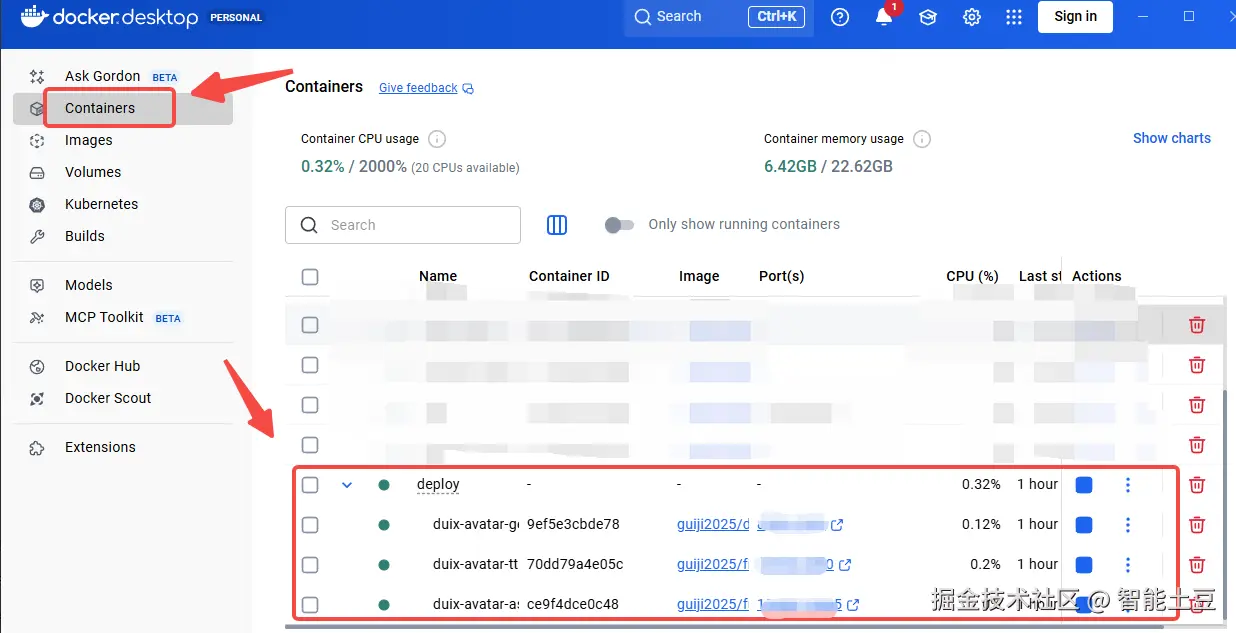
Task: Open the notifications bell
Action: [x=884, y=17]
